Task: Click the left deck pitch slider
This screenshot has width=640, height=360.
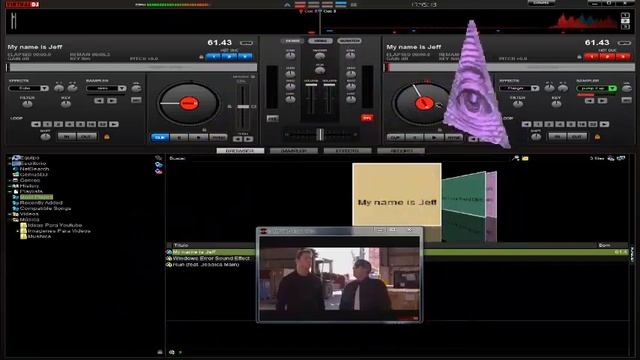Action: coord(243,107)
